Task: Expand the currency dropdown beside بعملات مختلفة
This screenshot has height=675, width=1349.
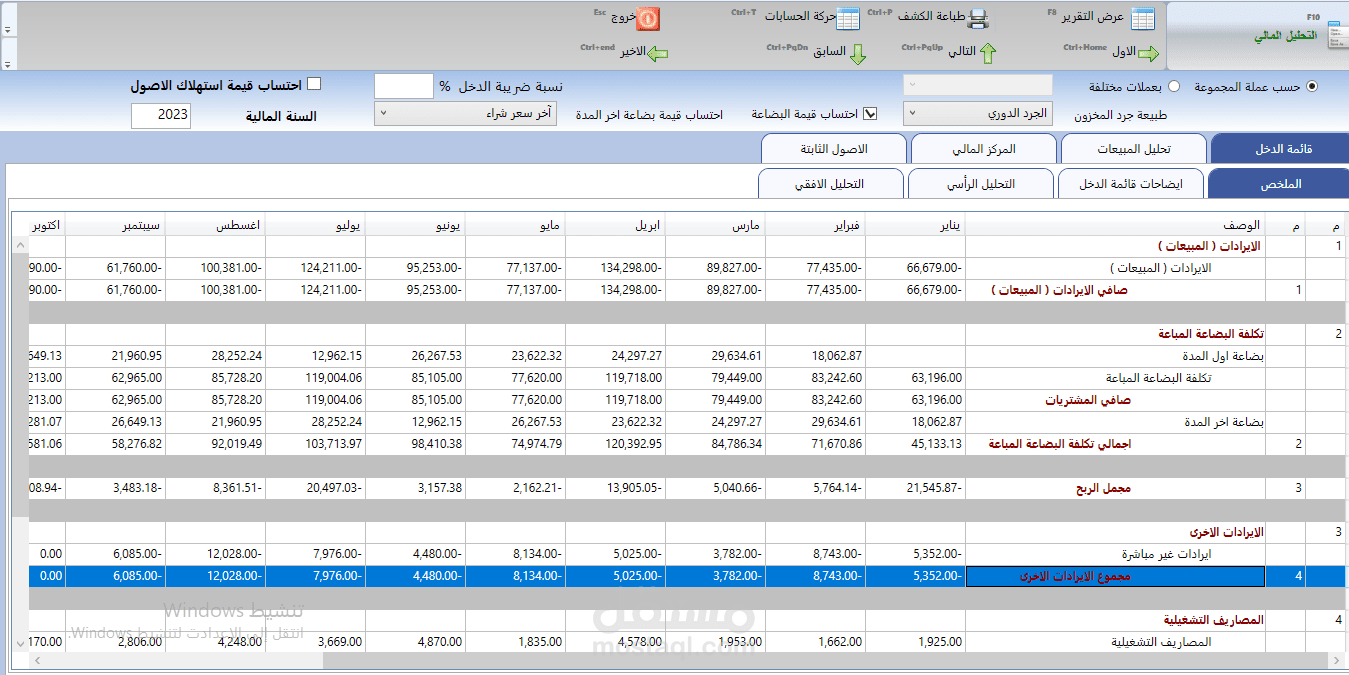Action: [912, 85]
